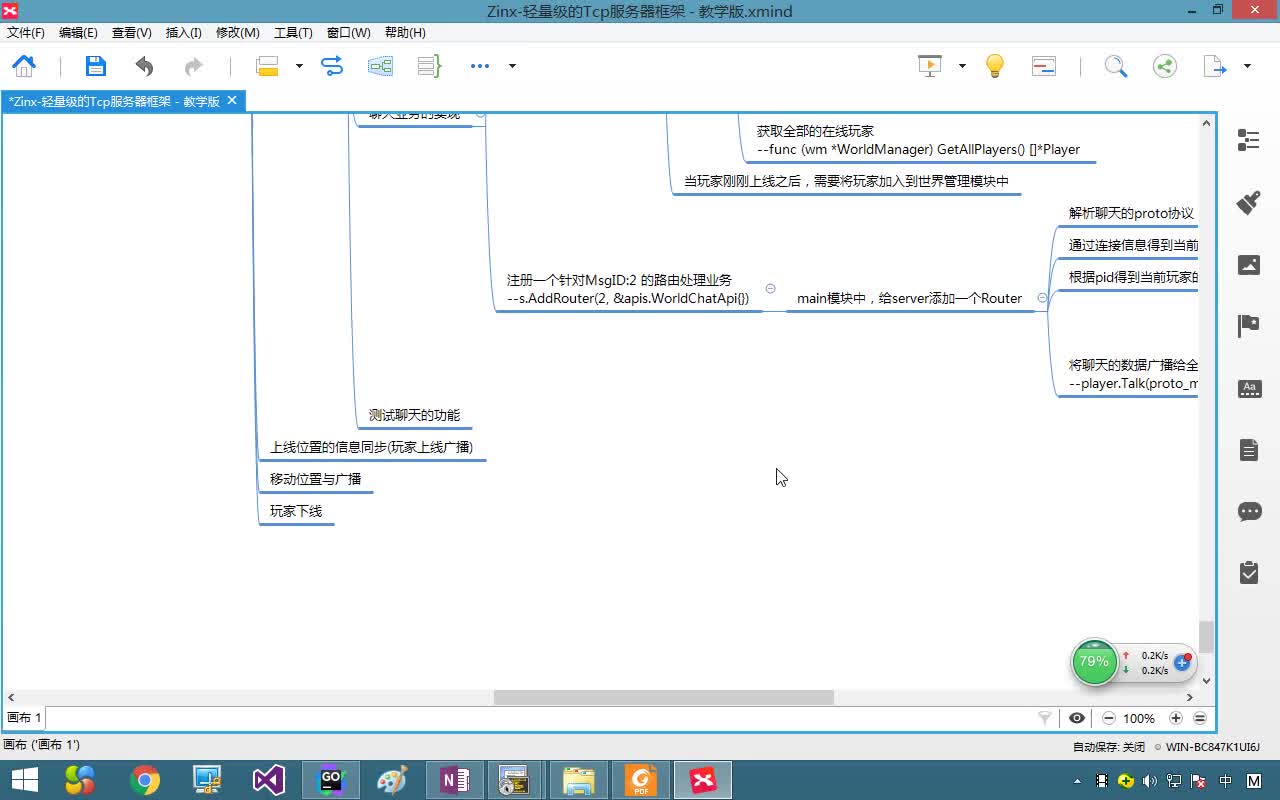Save the mind map file
Viewport: 1280px width, 800px height.
click(95, 66)
